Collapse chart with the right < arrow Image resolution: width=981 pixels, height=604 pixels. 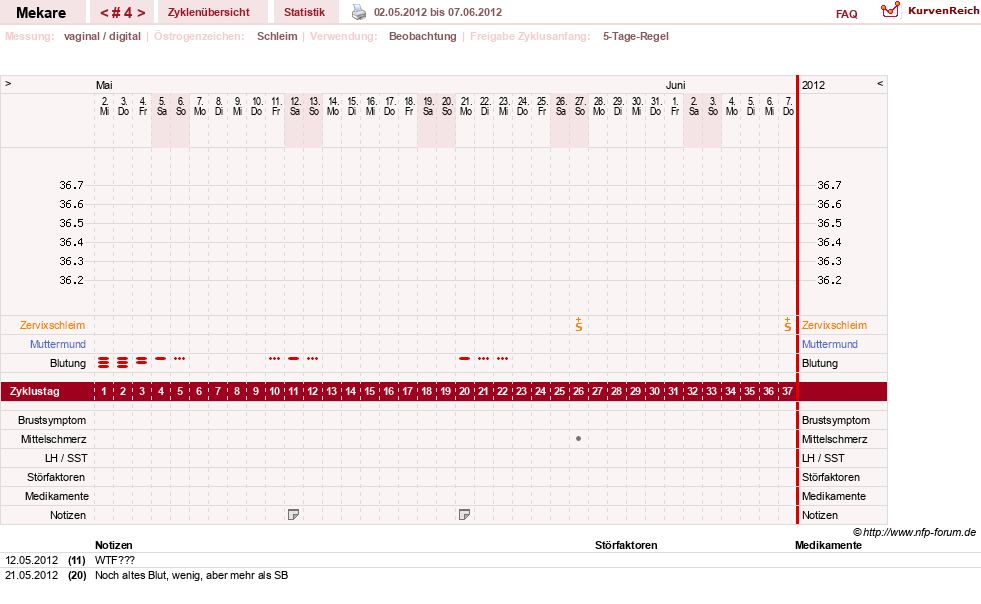pyautogui.click(x=880, y=83)
